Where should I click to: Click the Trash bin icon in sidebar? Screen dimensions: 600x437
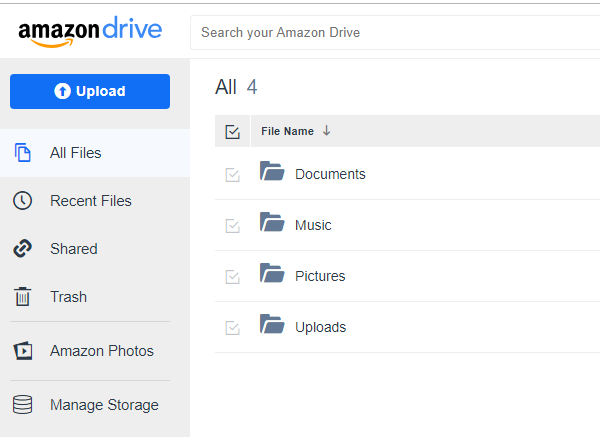click(22, 297)
